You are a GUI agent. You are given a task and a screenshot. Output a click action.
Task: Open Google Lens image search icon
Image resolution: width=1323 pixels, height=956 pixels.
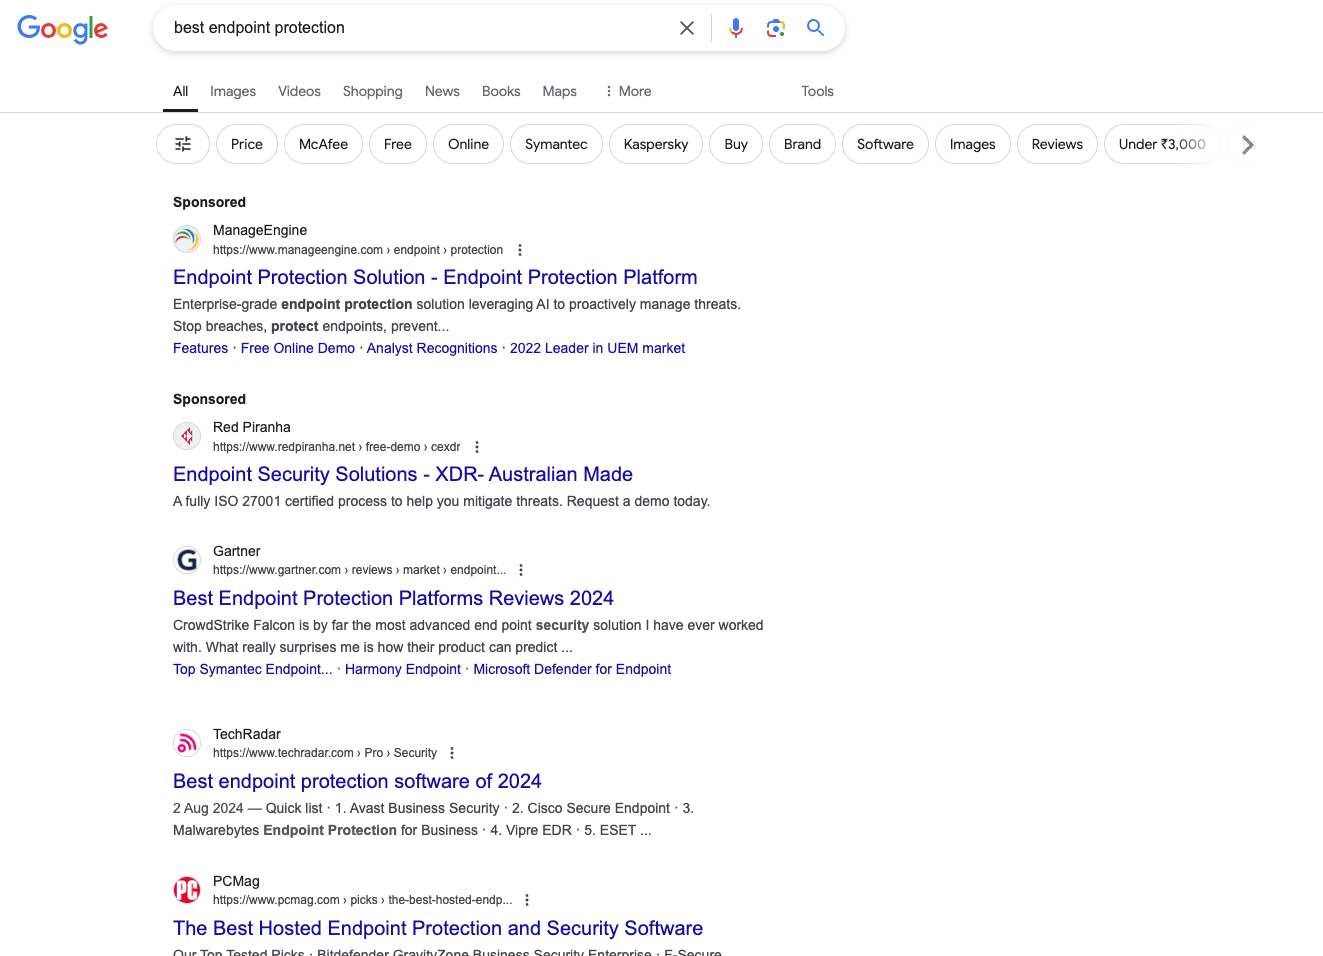pos(775,28)
